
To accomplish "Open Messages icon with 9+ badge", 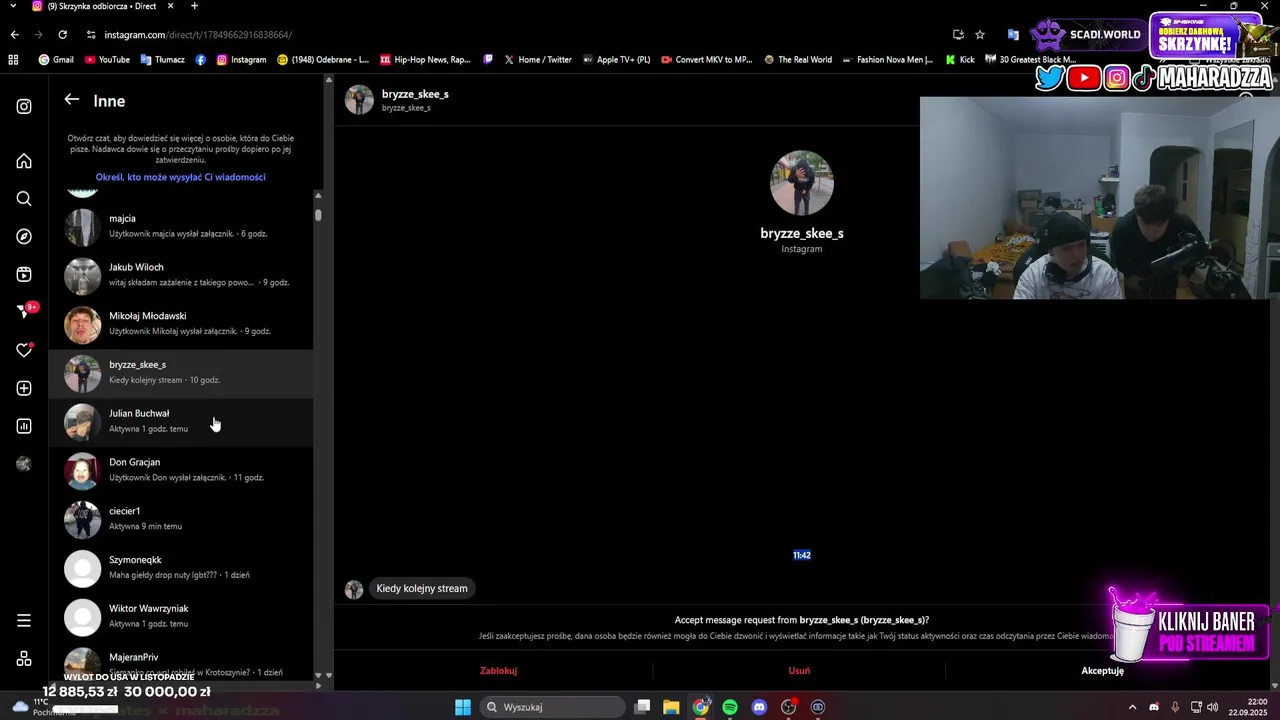I will click(25, 312).
